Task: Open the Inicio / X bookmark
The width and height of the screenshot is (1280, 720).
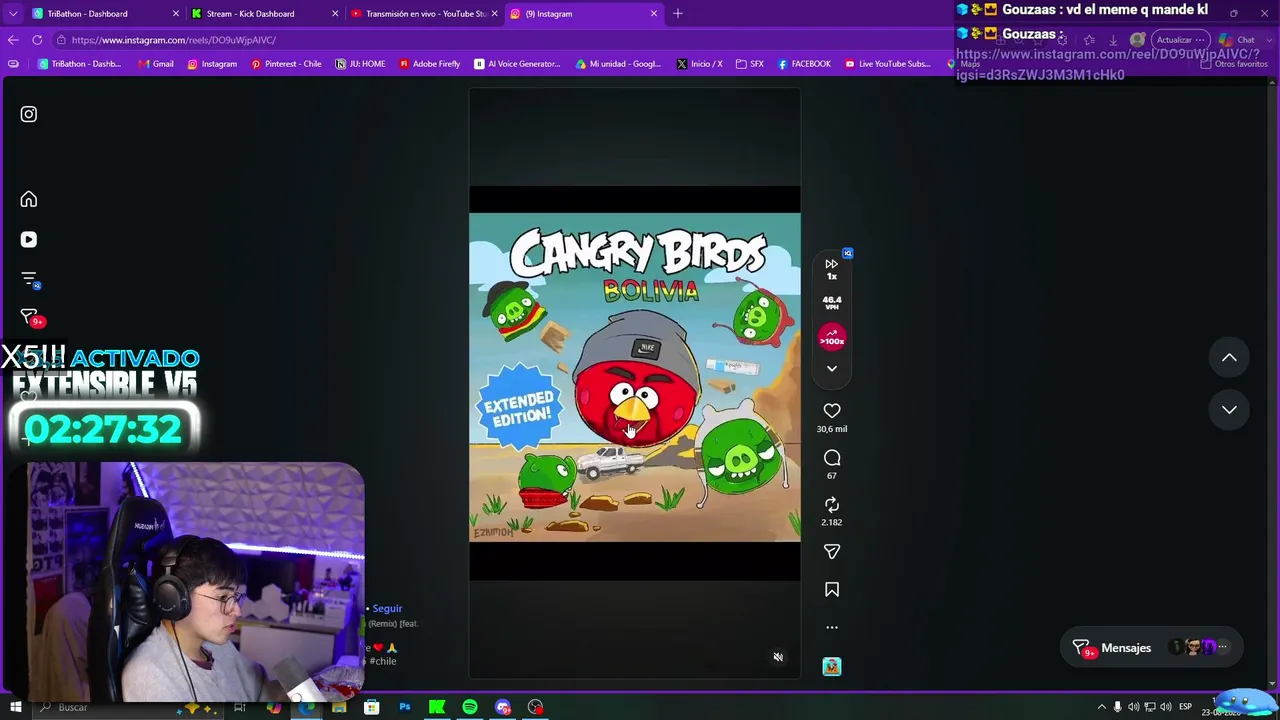Action: point(699,64)
